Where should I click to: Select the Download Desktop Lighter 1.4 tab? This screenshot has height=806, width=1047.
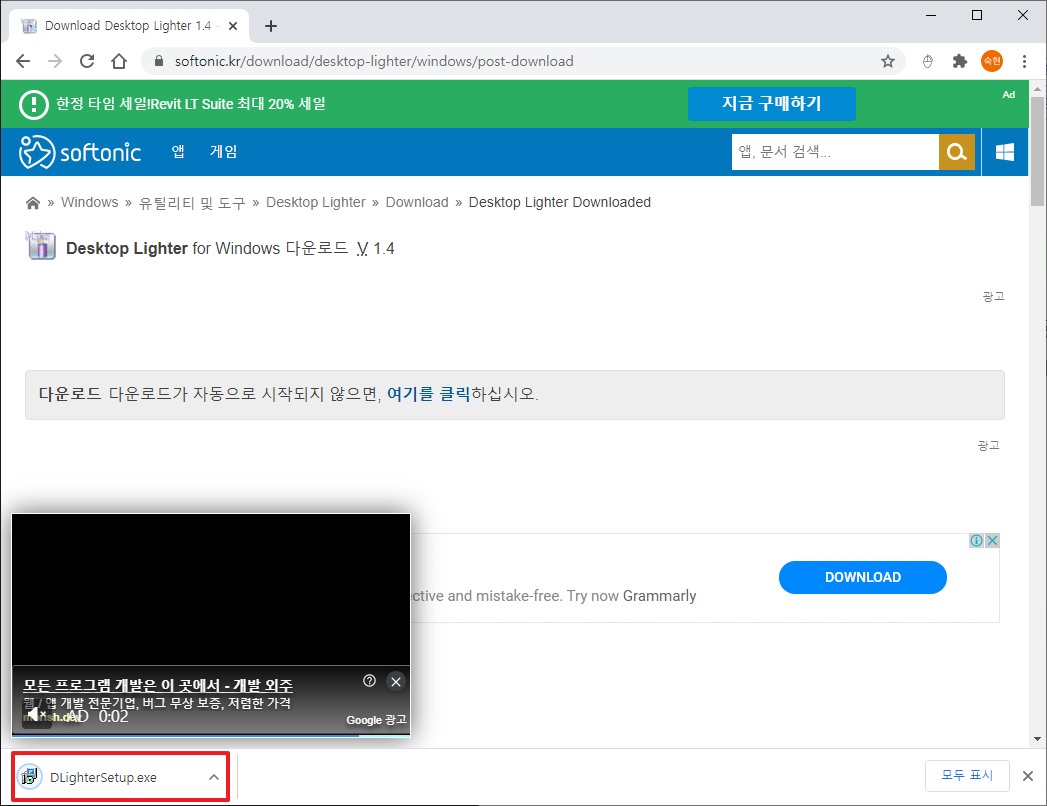coord(130,26)
